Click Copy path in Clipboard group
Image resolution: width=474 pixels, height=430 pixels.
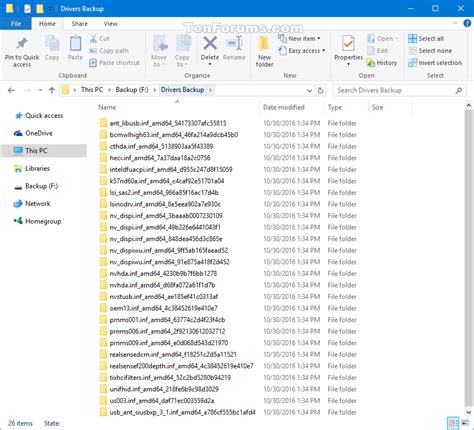(109, 51)
